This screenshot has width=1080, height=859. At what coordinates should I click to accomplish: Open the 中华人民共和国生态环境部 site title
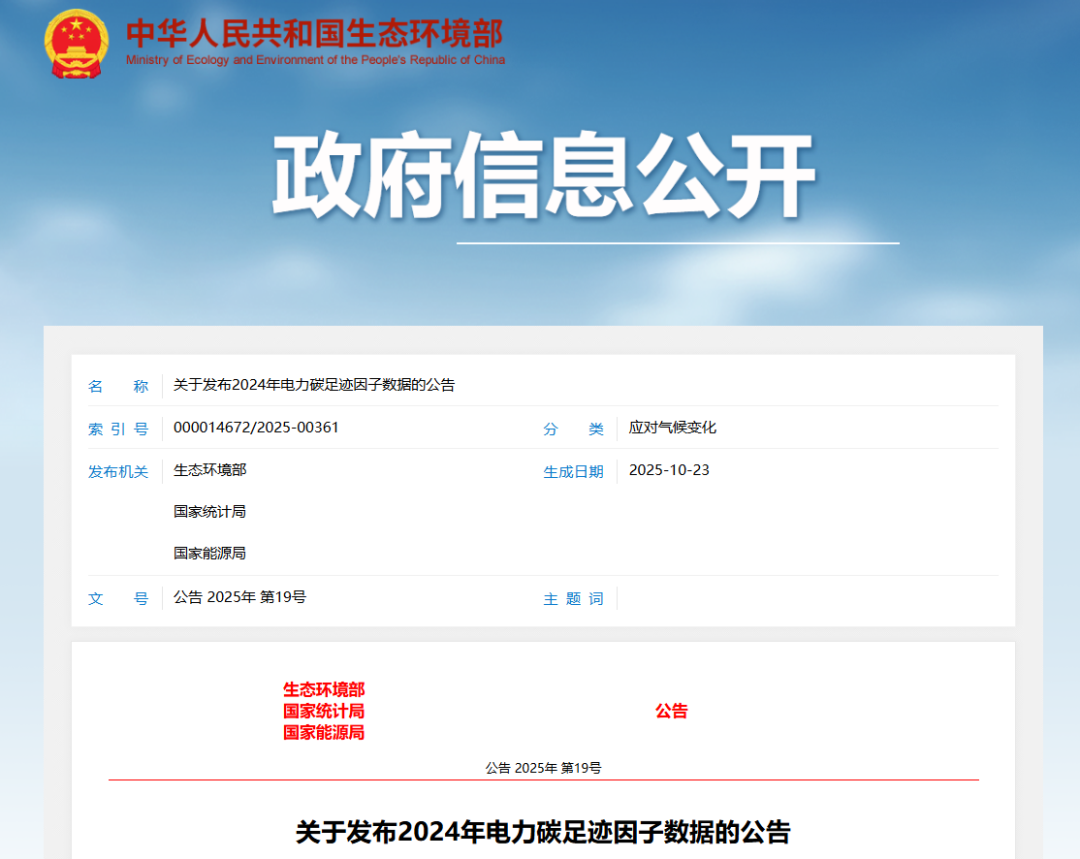click(x=314, y=33)
